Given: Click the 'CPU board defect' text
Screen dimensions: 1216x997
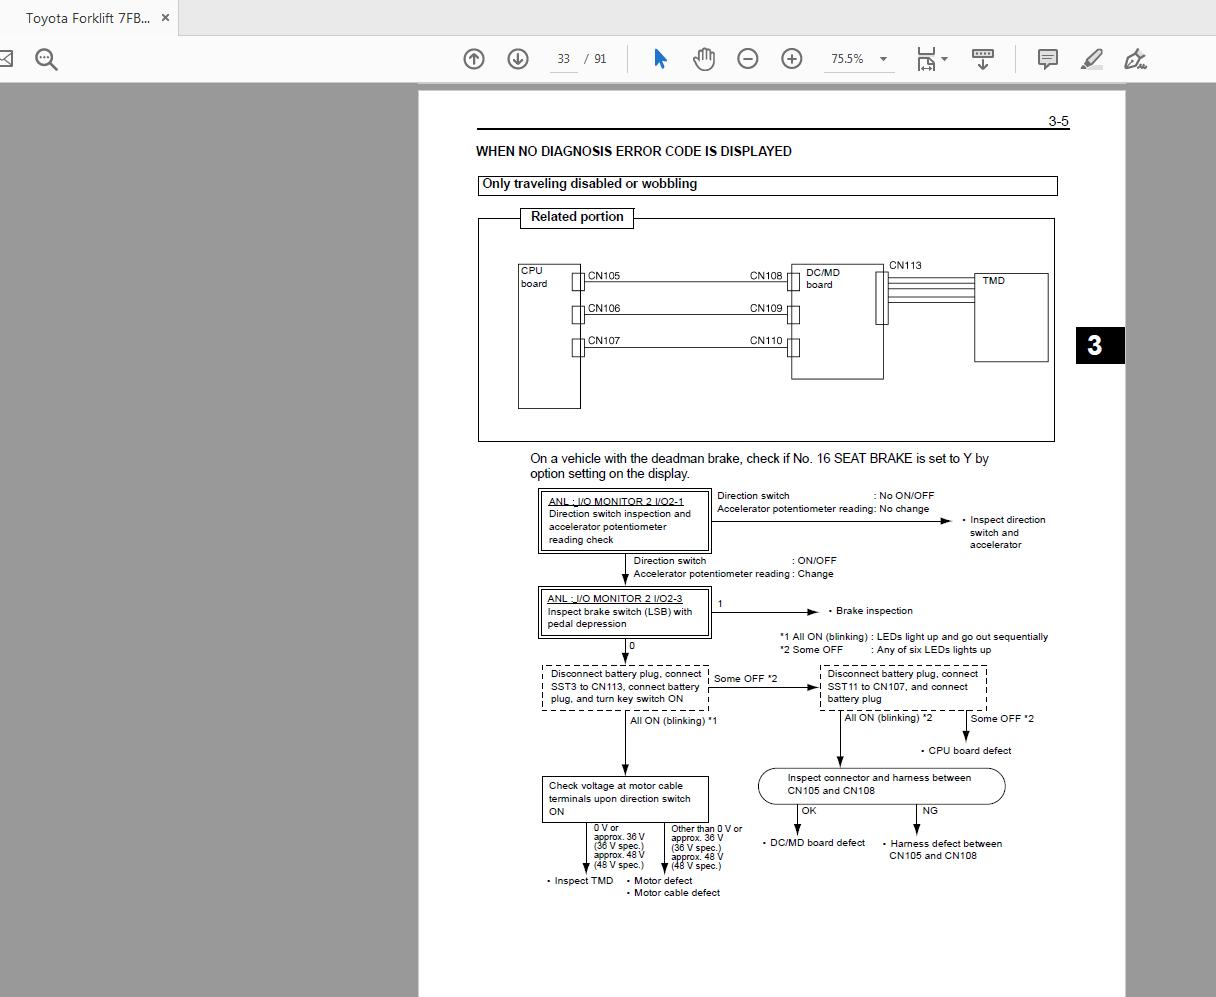Looking at the screenshot, I should click(969, 750).
